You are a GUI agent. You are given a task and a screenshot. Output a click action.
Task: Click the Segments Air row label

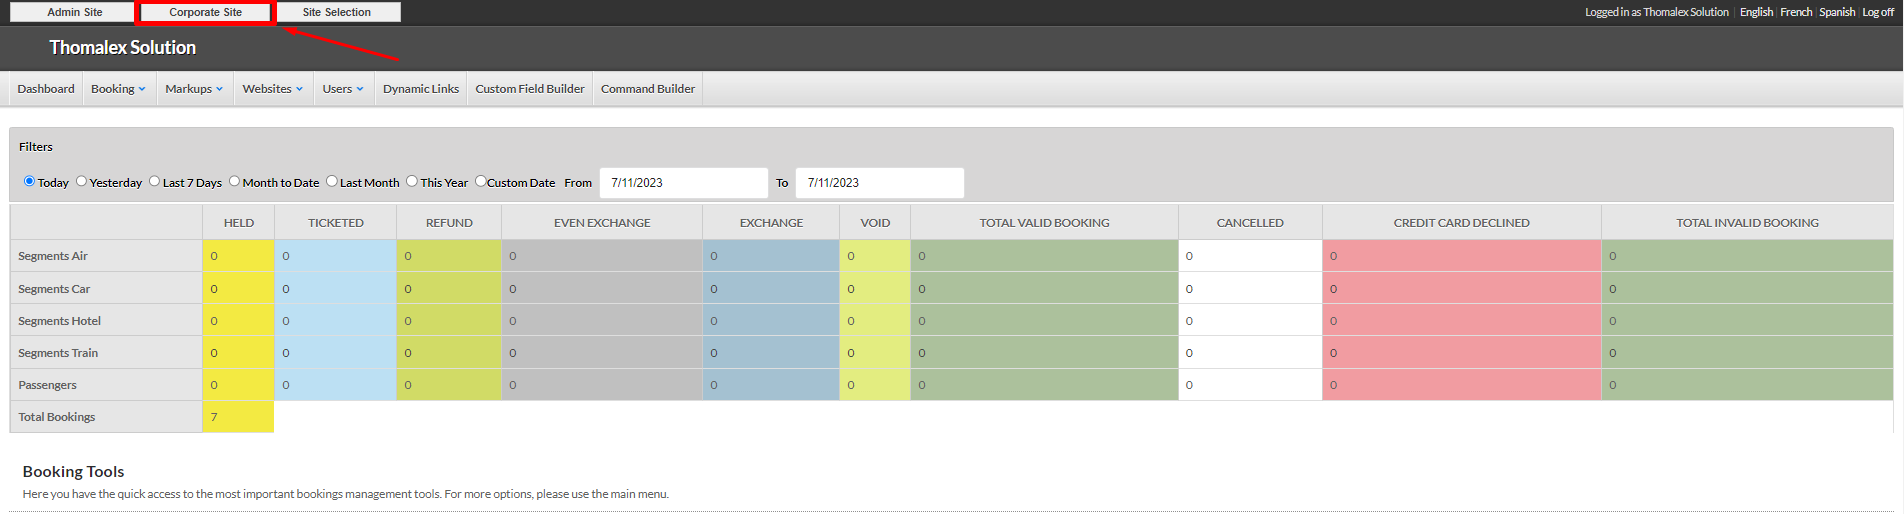(53, 256)
